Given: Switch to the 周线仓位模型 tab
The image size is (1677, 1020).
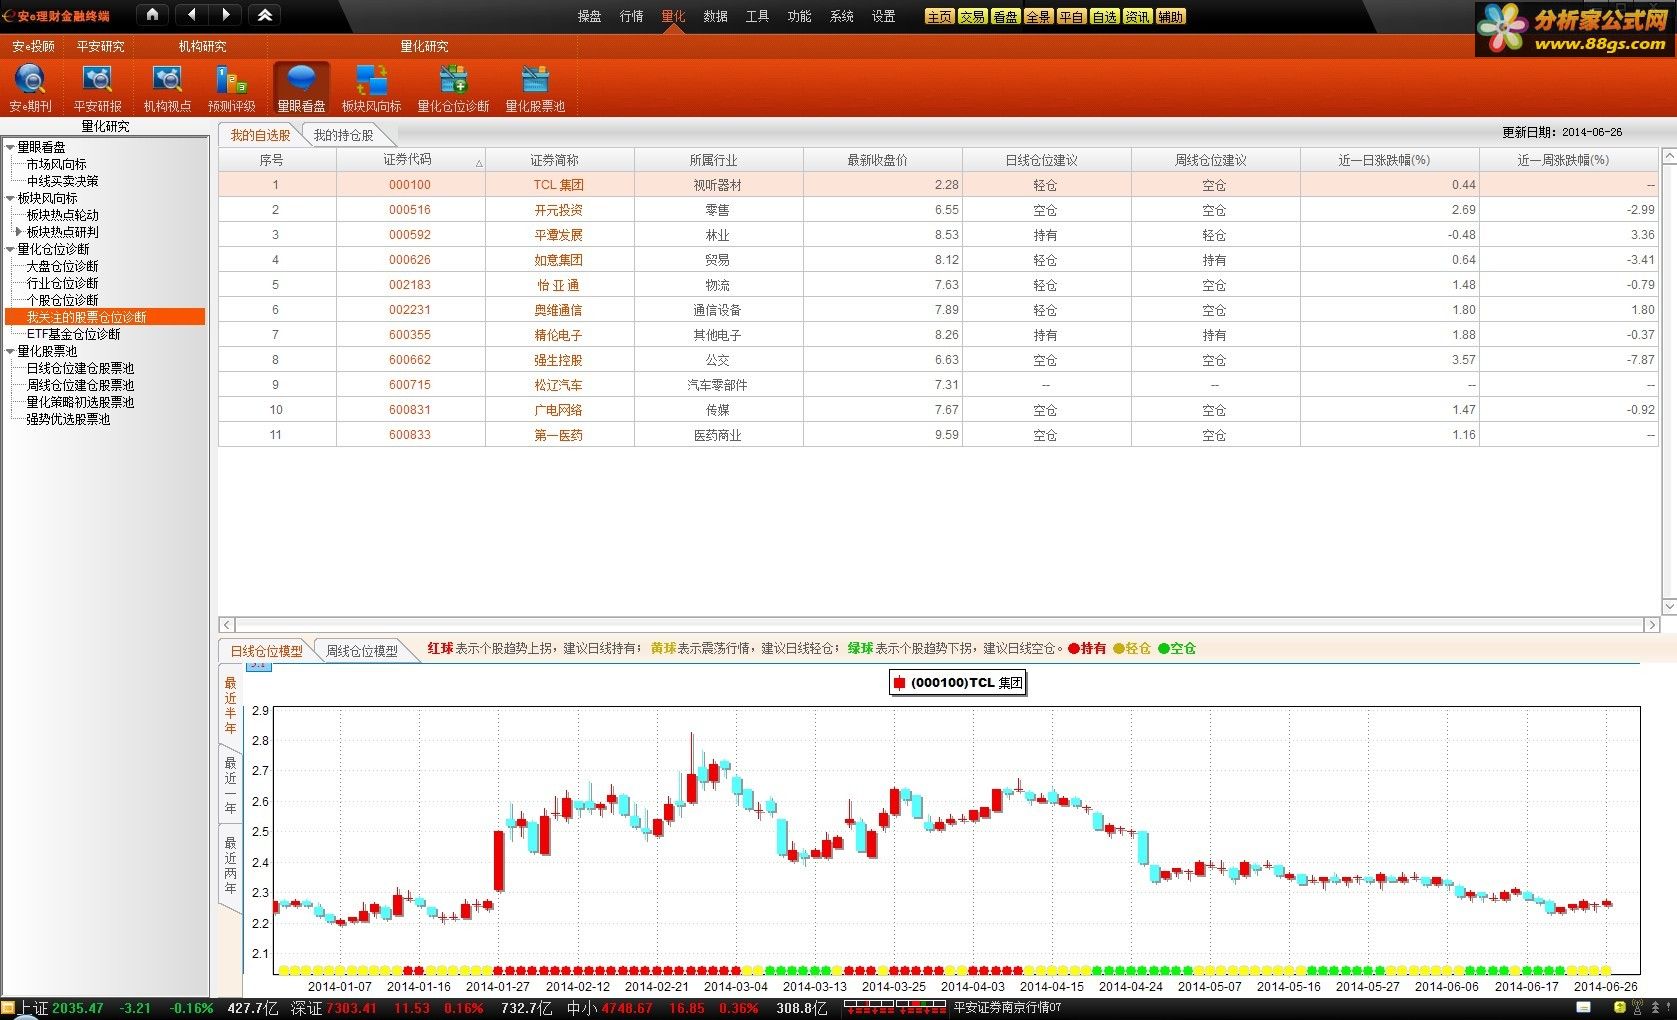Looking at the screenshot, I should pyautogui.click(x=362, y=650).
